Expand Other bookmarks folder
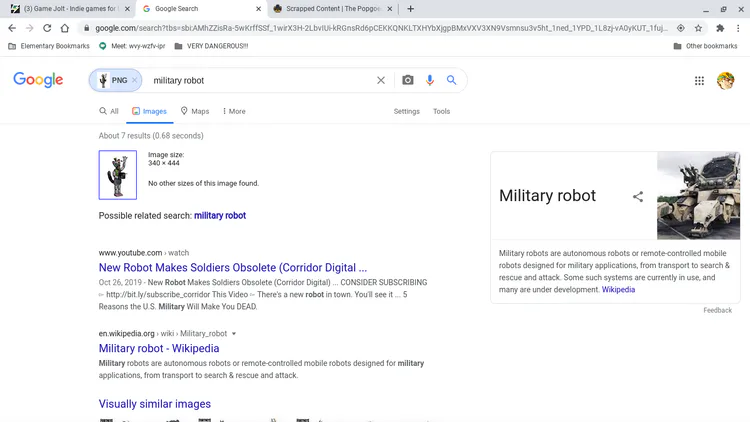 (706, 46)
